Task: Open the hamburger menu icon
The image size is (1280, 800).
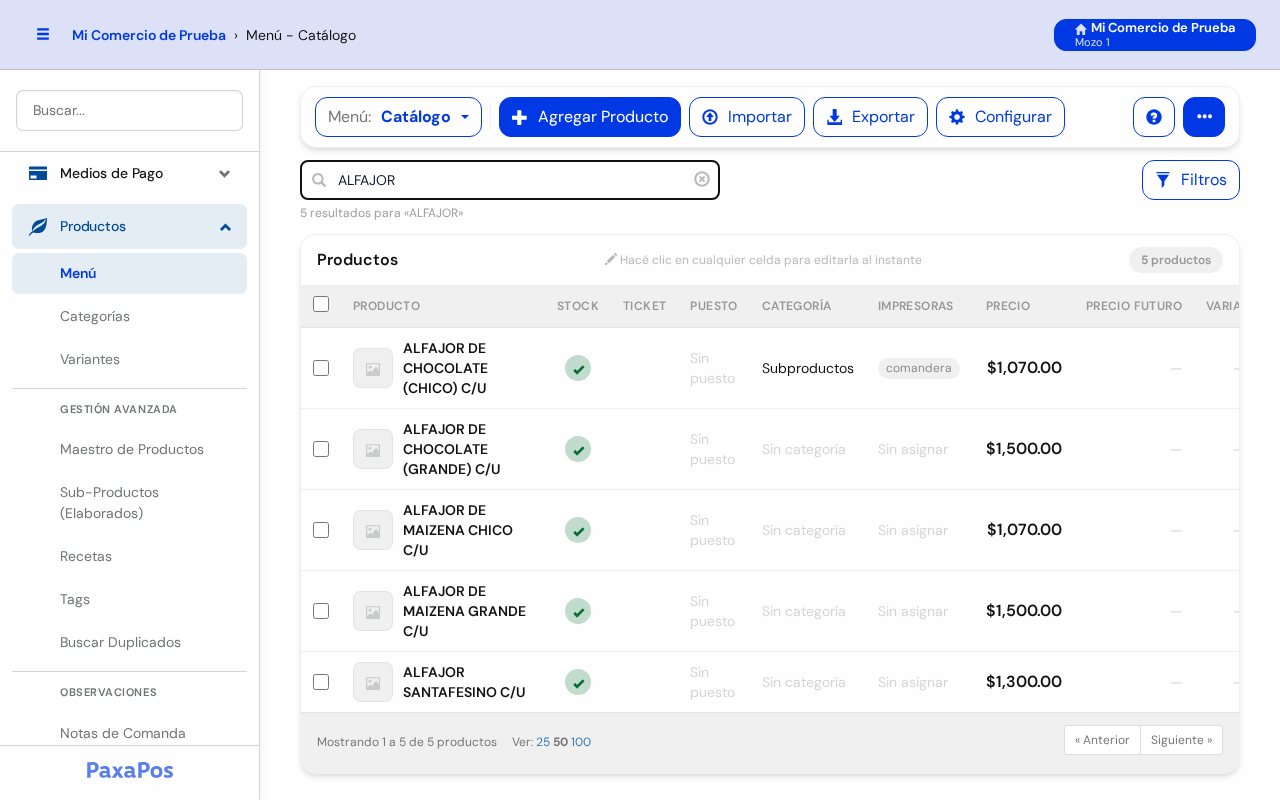Action: point(43,34)
